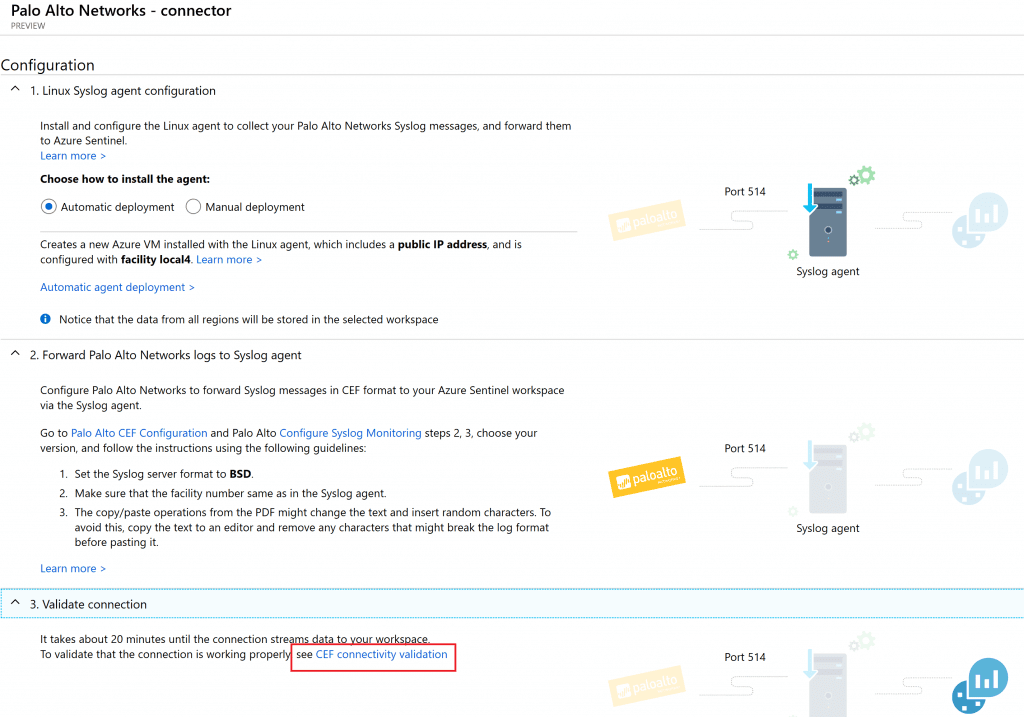
Task: Click Learn more under Linux agent description
Action: 72,156
